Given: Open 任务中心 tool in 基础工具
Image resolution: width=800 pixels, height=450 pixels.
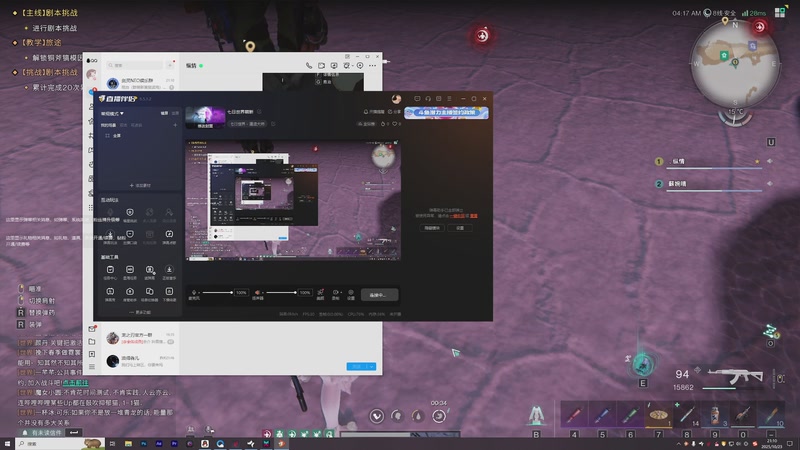Looking at the screenshot, I should click(110, 271).
